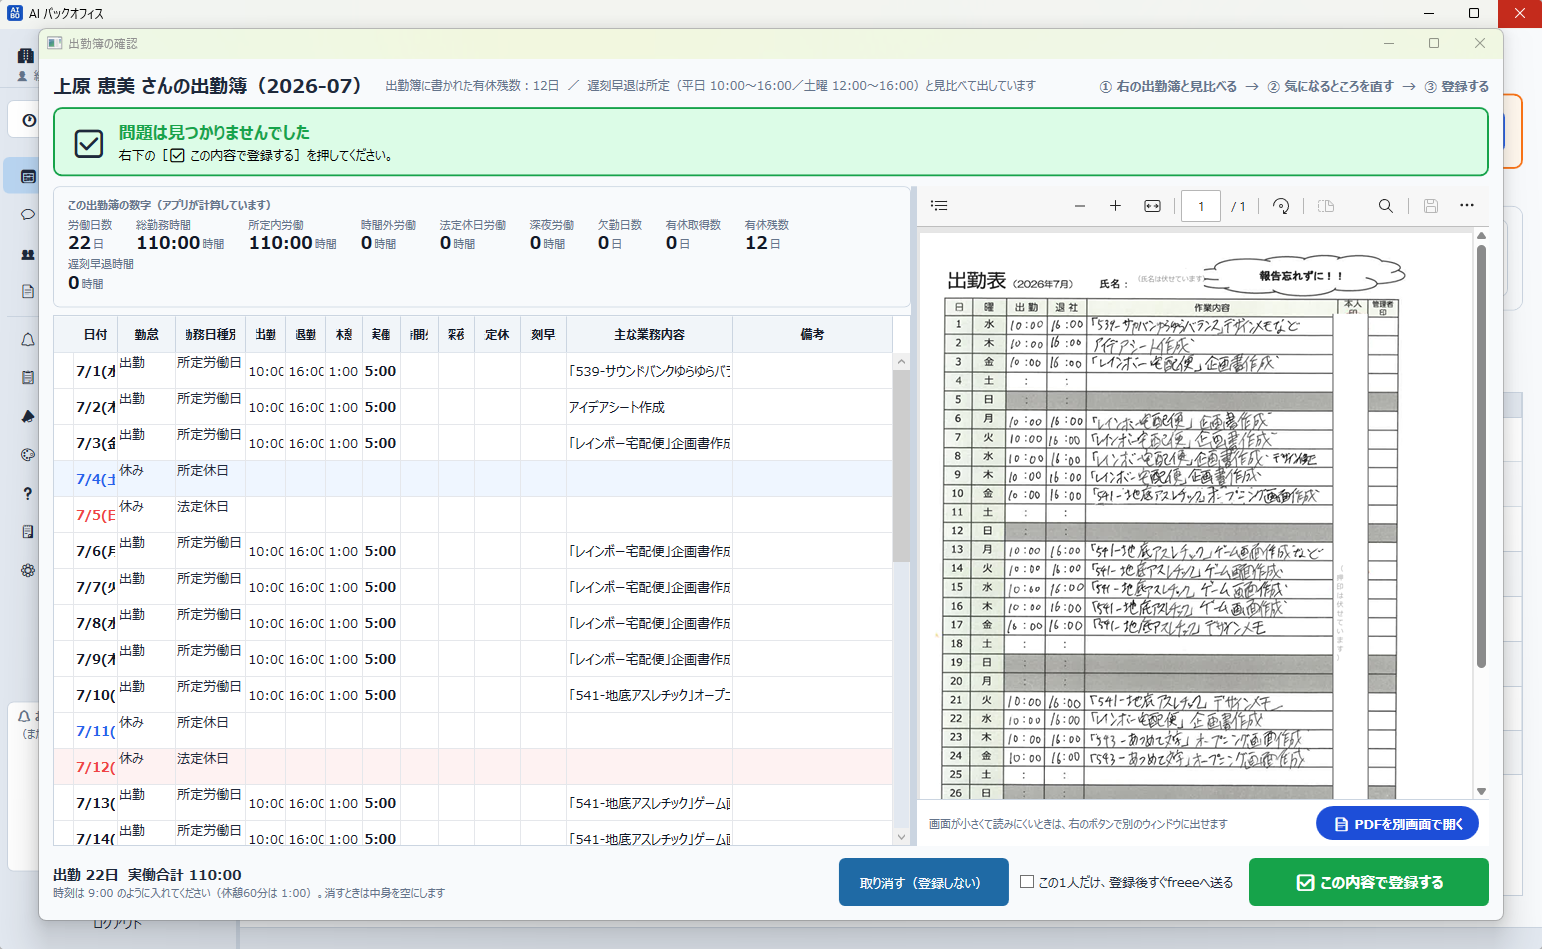Image resolution: width=1542 pixels, height=949 pixels.
Task: Zoom in the PDF with plus icon
Action: 1115,206
